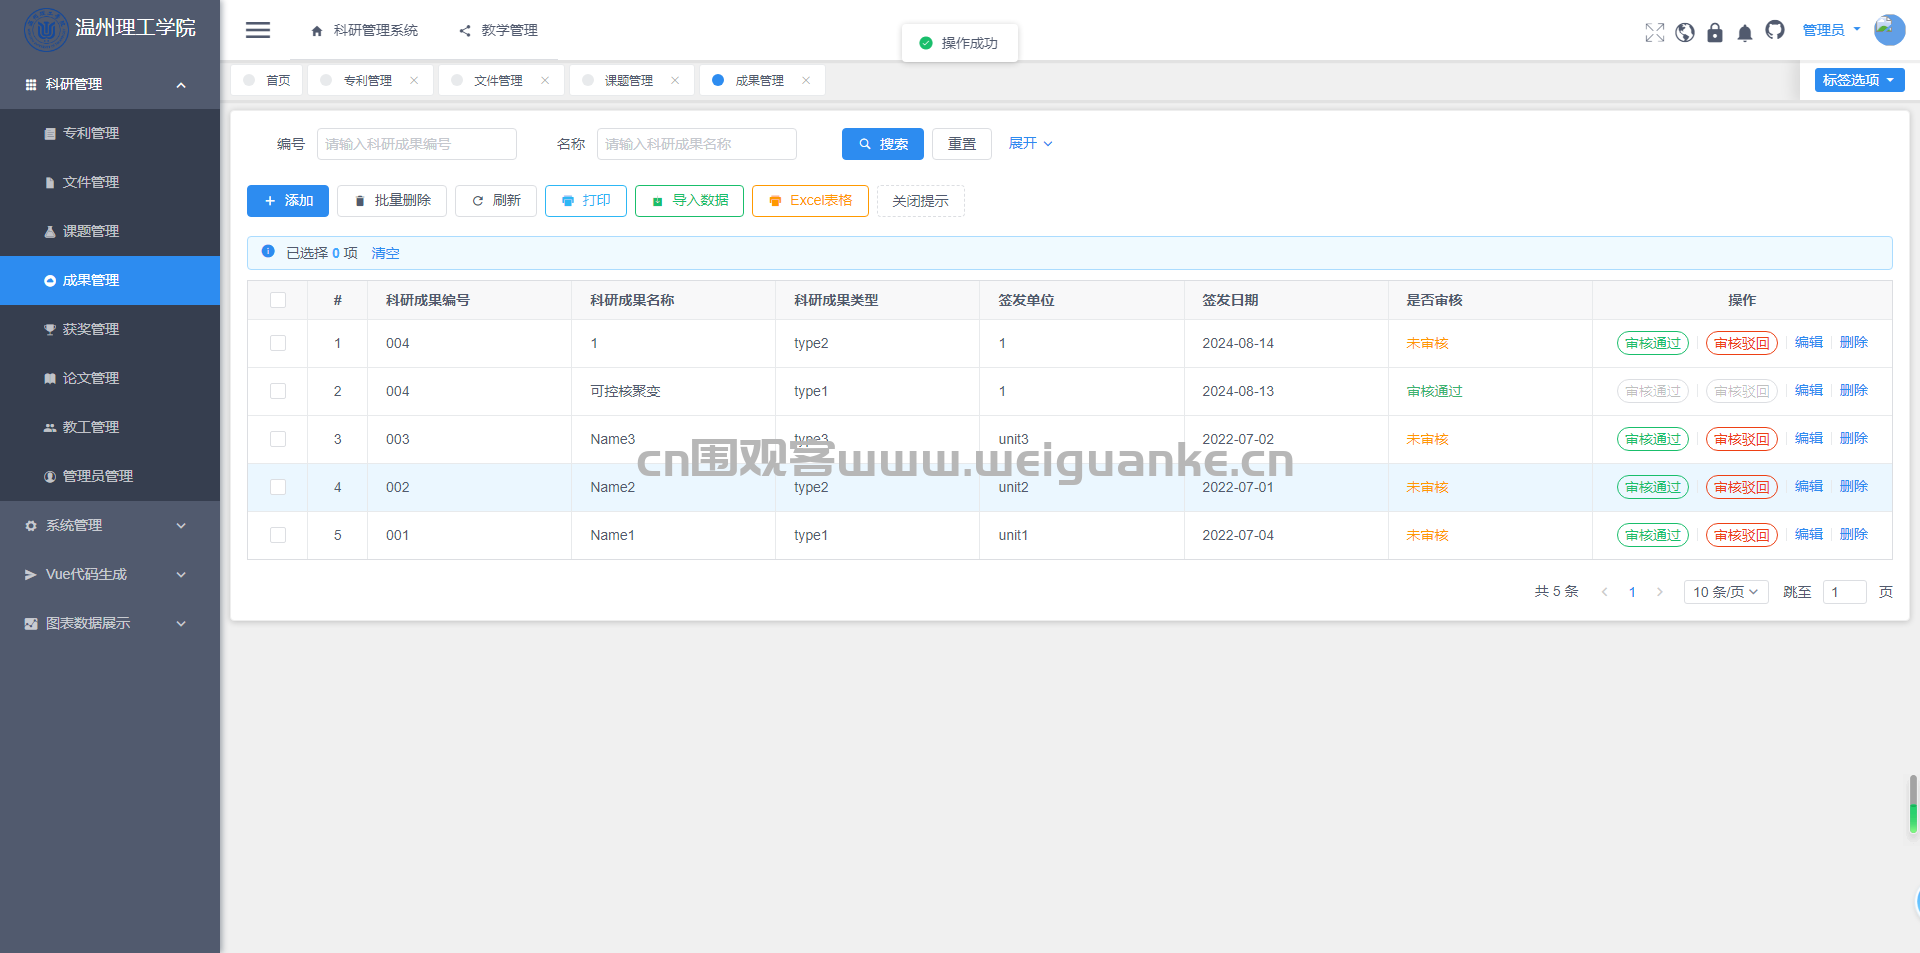Screen dimensions: 1920x953
Task: Close the 专利管理 tab
Action: [x=414, y=80]
